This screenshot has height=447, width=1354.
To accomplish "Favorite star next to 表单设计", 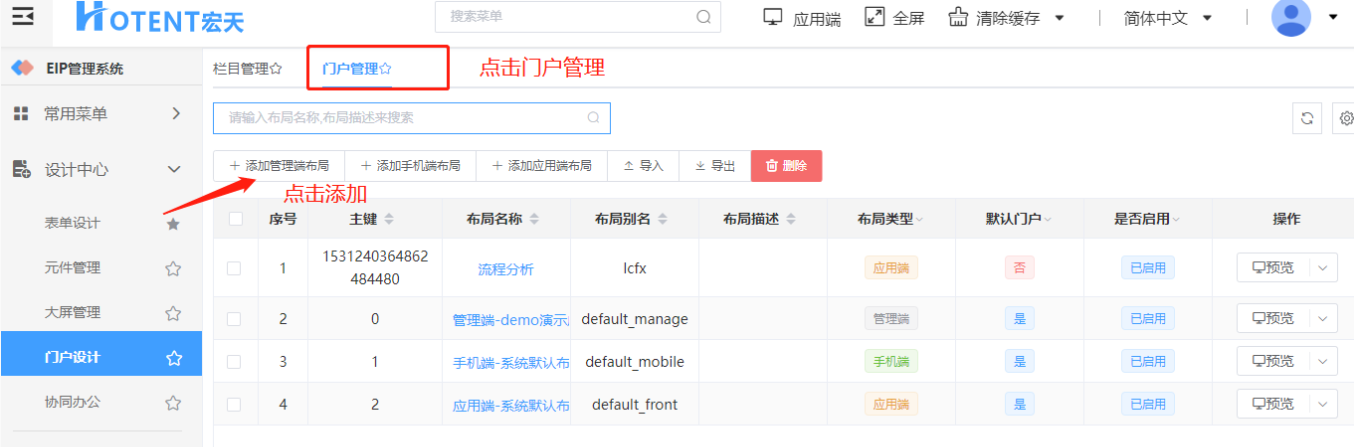I will (x=173, y=224).
